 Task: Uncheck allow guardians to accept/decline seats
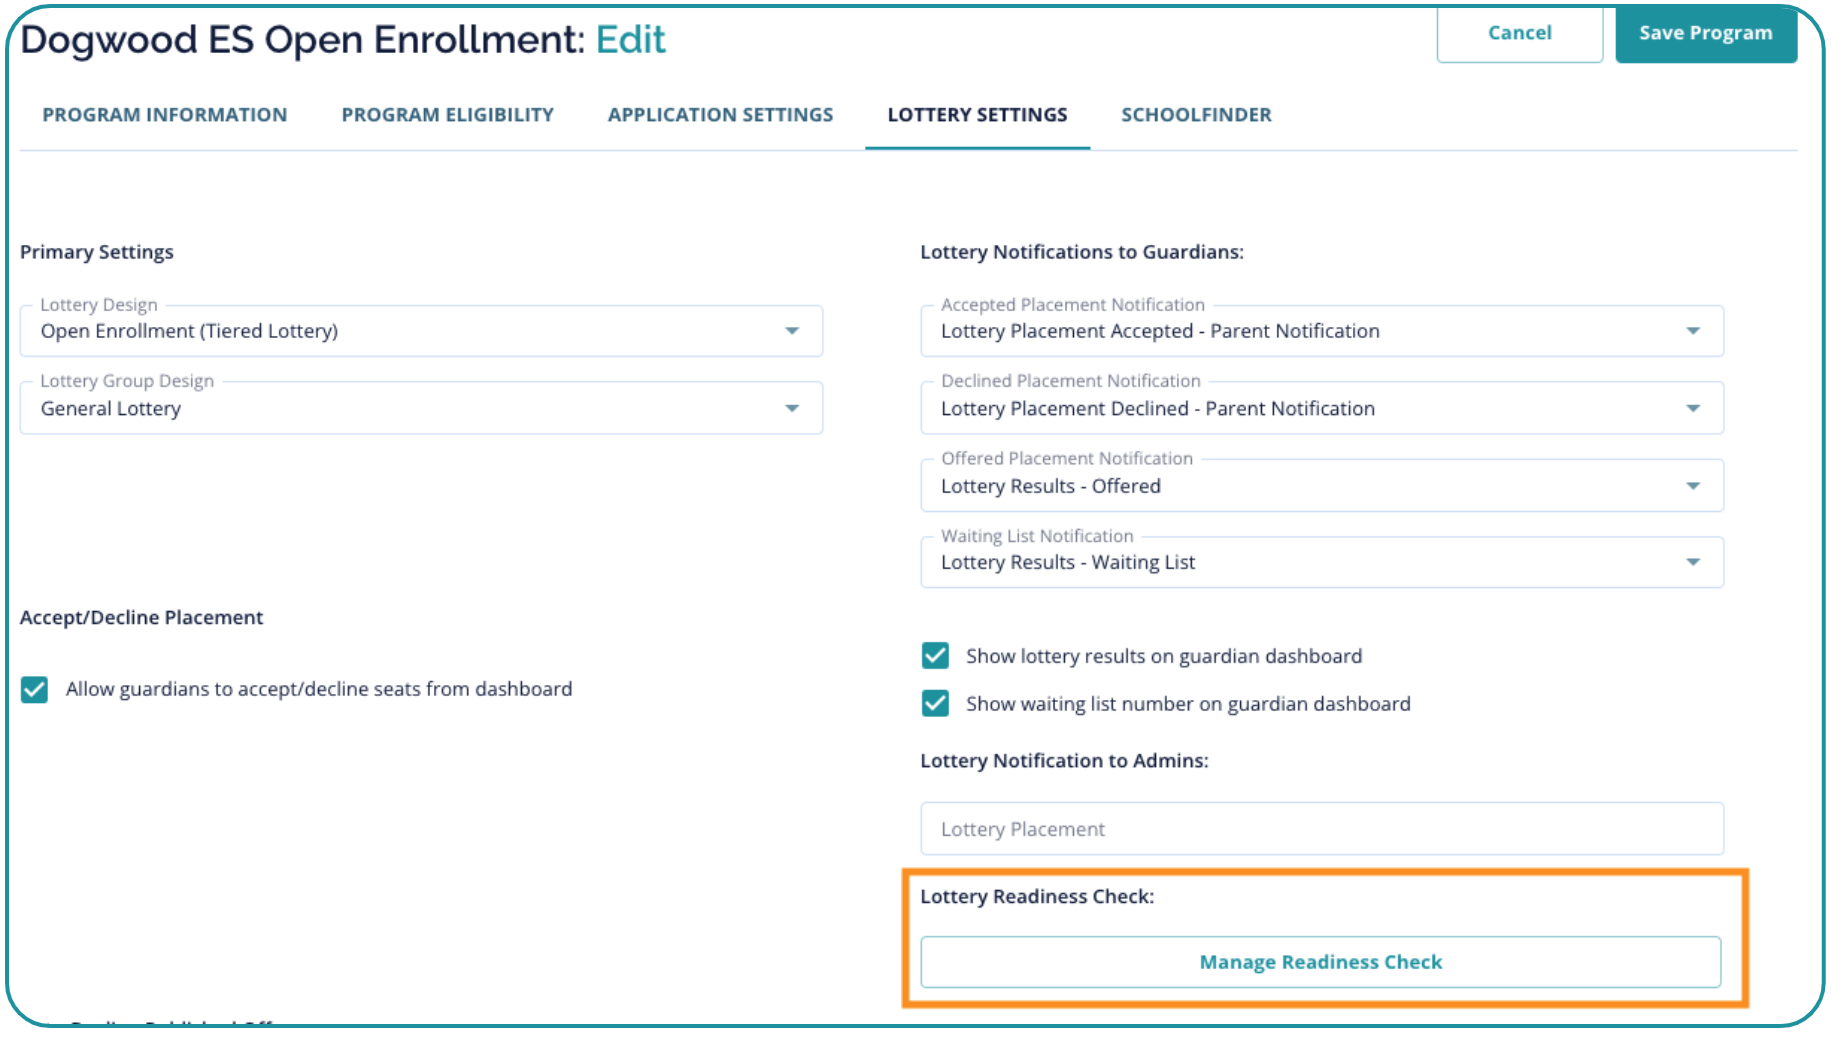click(x=35, y=690)
